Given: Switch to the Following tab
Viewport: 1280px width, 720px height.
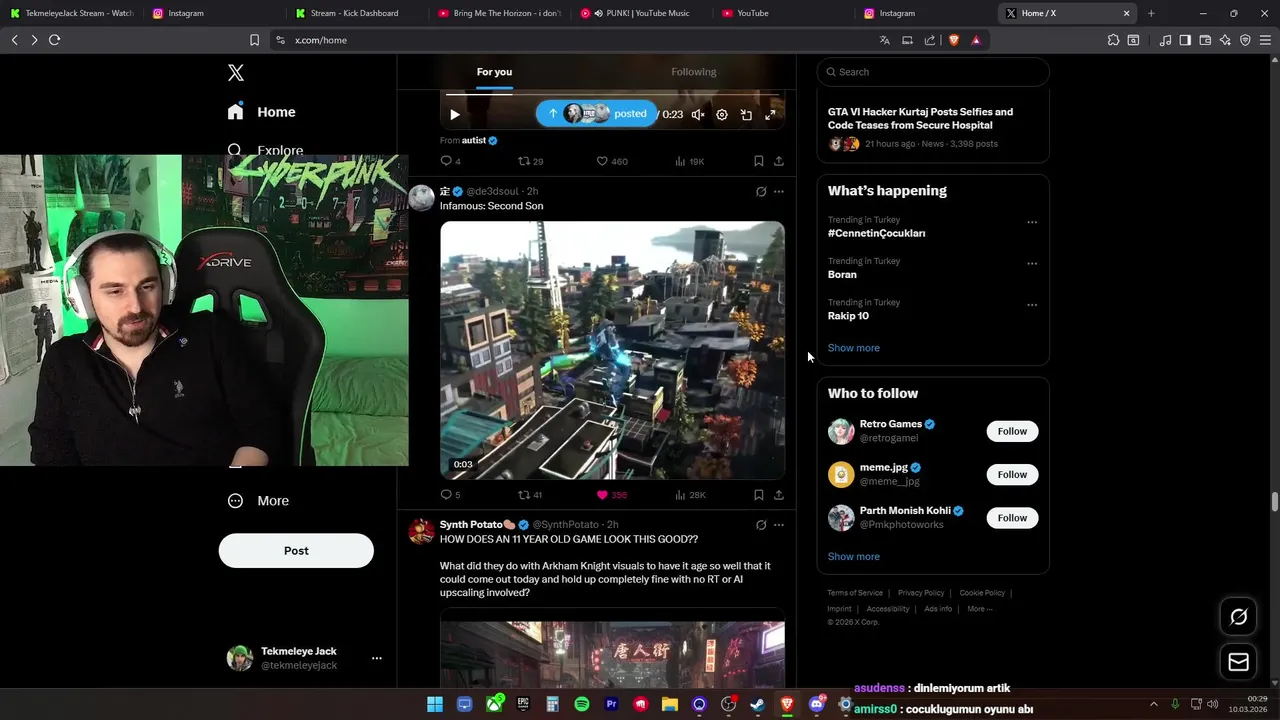Looking at the screenshot, I should coord(694,72).
